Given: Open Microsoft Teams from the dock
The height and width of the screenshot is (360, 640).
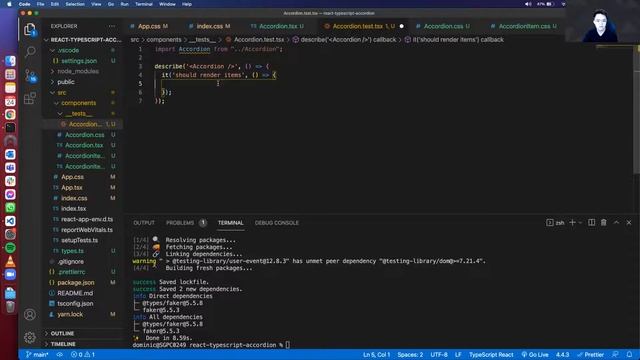Looking at the screenshot, I should coord(10,168).
